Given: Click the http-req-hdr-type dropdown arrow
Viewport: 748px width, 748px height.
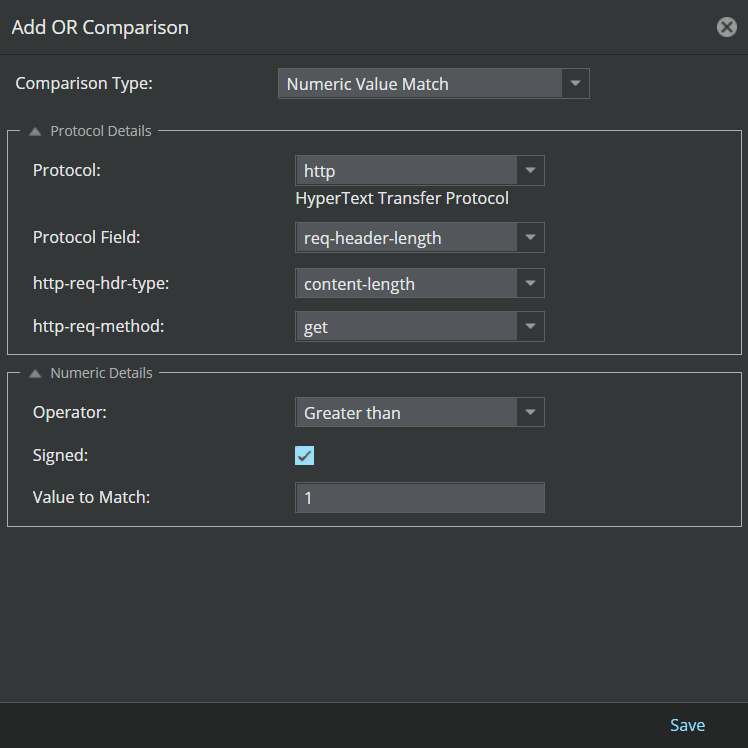Looking at the screenshot, I should [x=530, y=283].
